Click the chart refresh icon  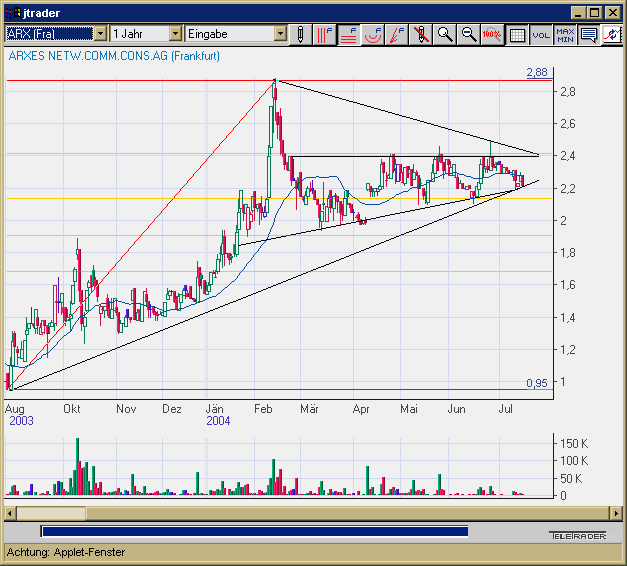click(x=612, y=34)
